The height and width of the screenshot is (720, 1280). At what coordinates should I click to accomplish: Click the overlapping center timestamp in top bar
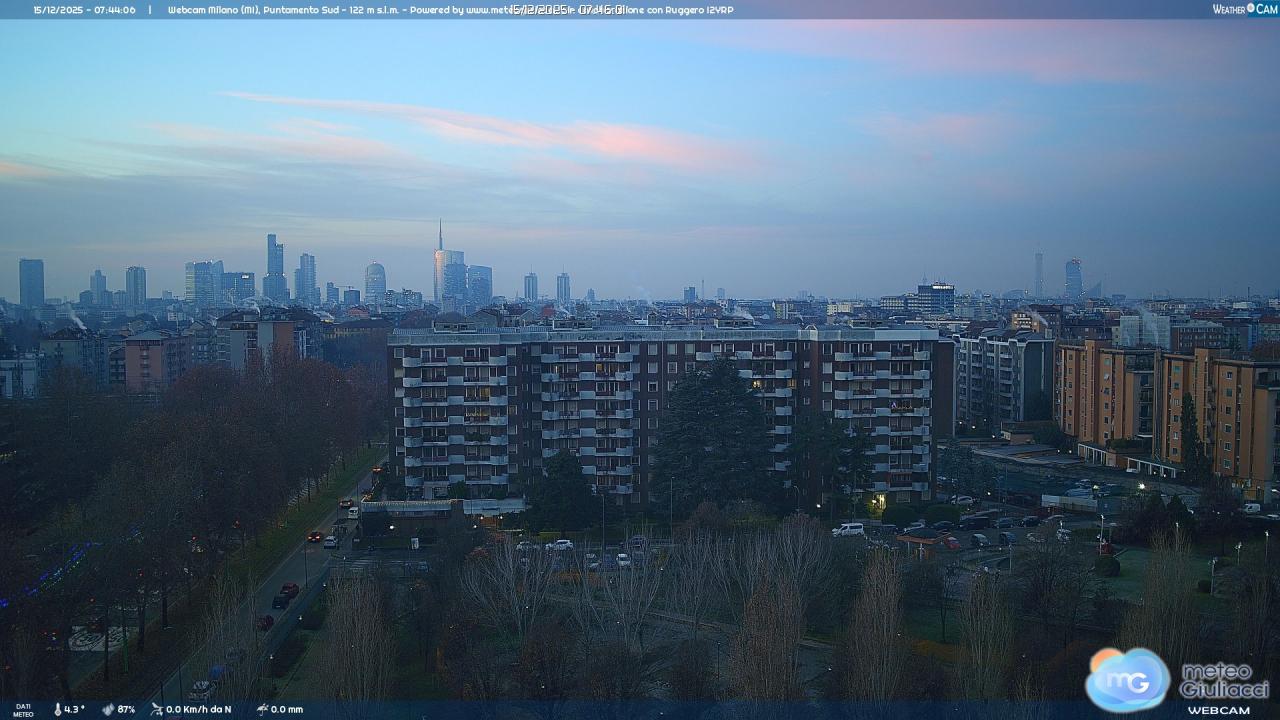566,9
